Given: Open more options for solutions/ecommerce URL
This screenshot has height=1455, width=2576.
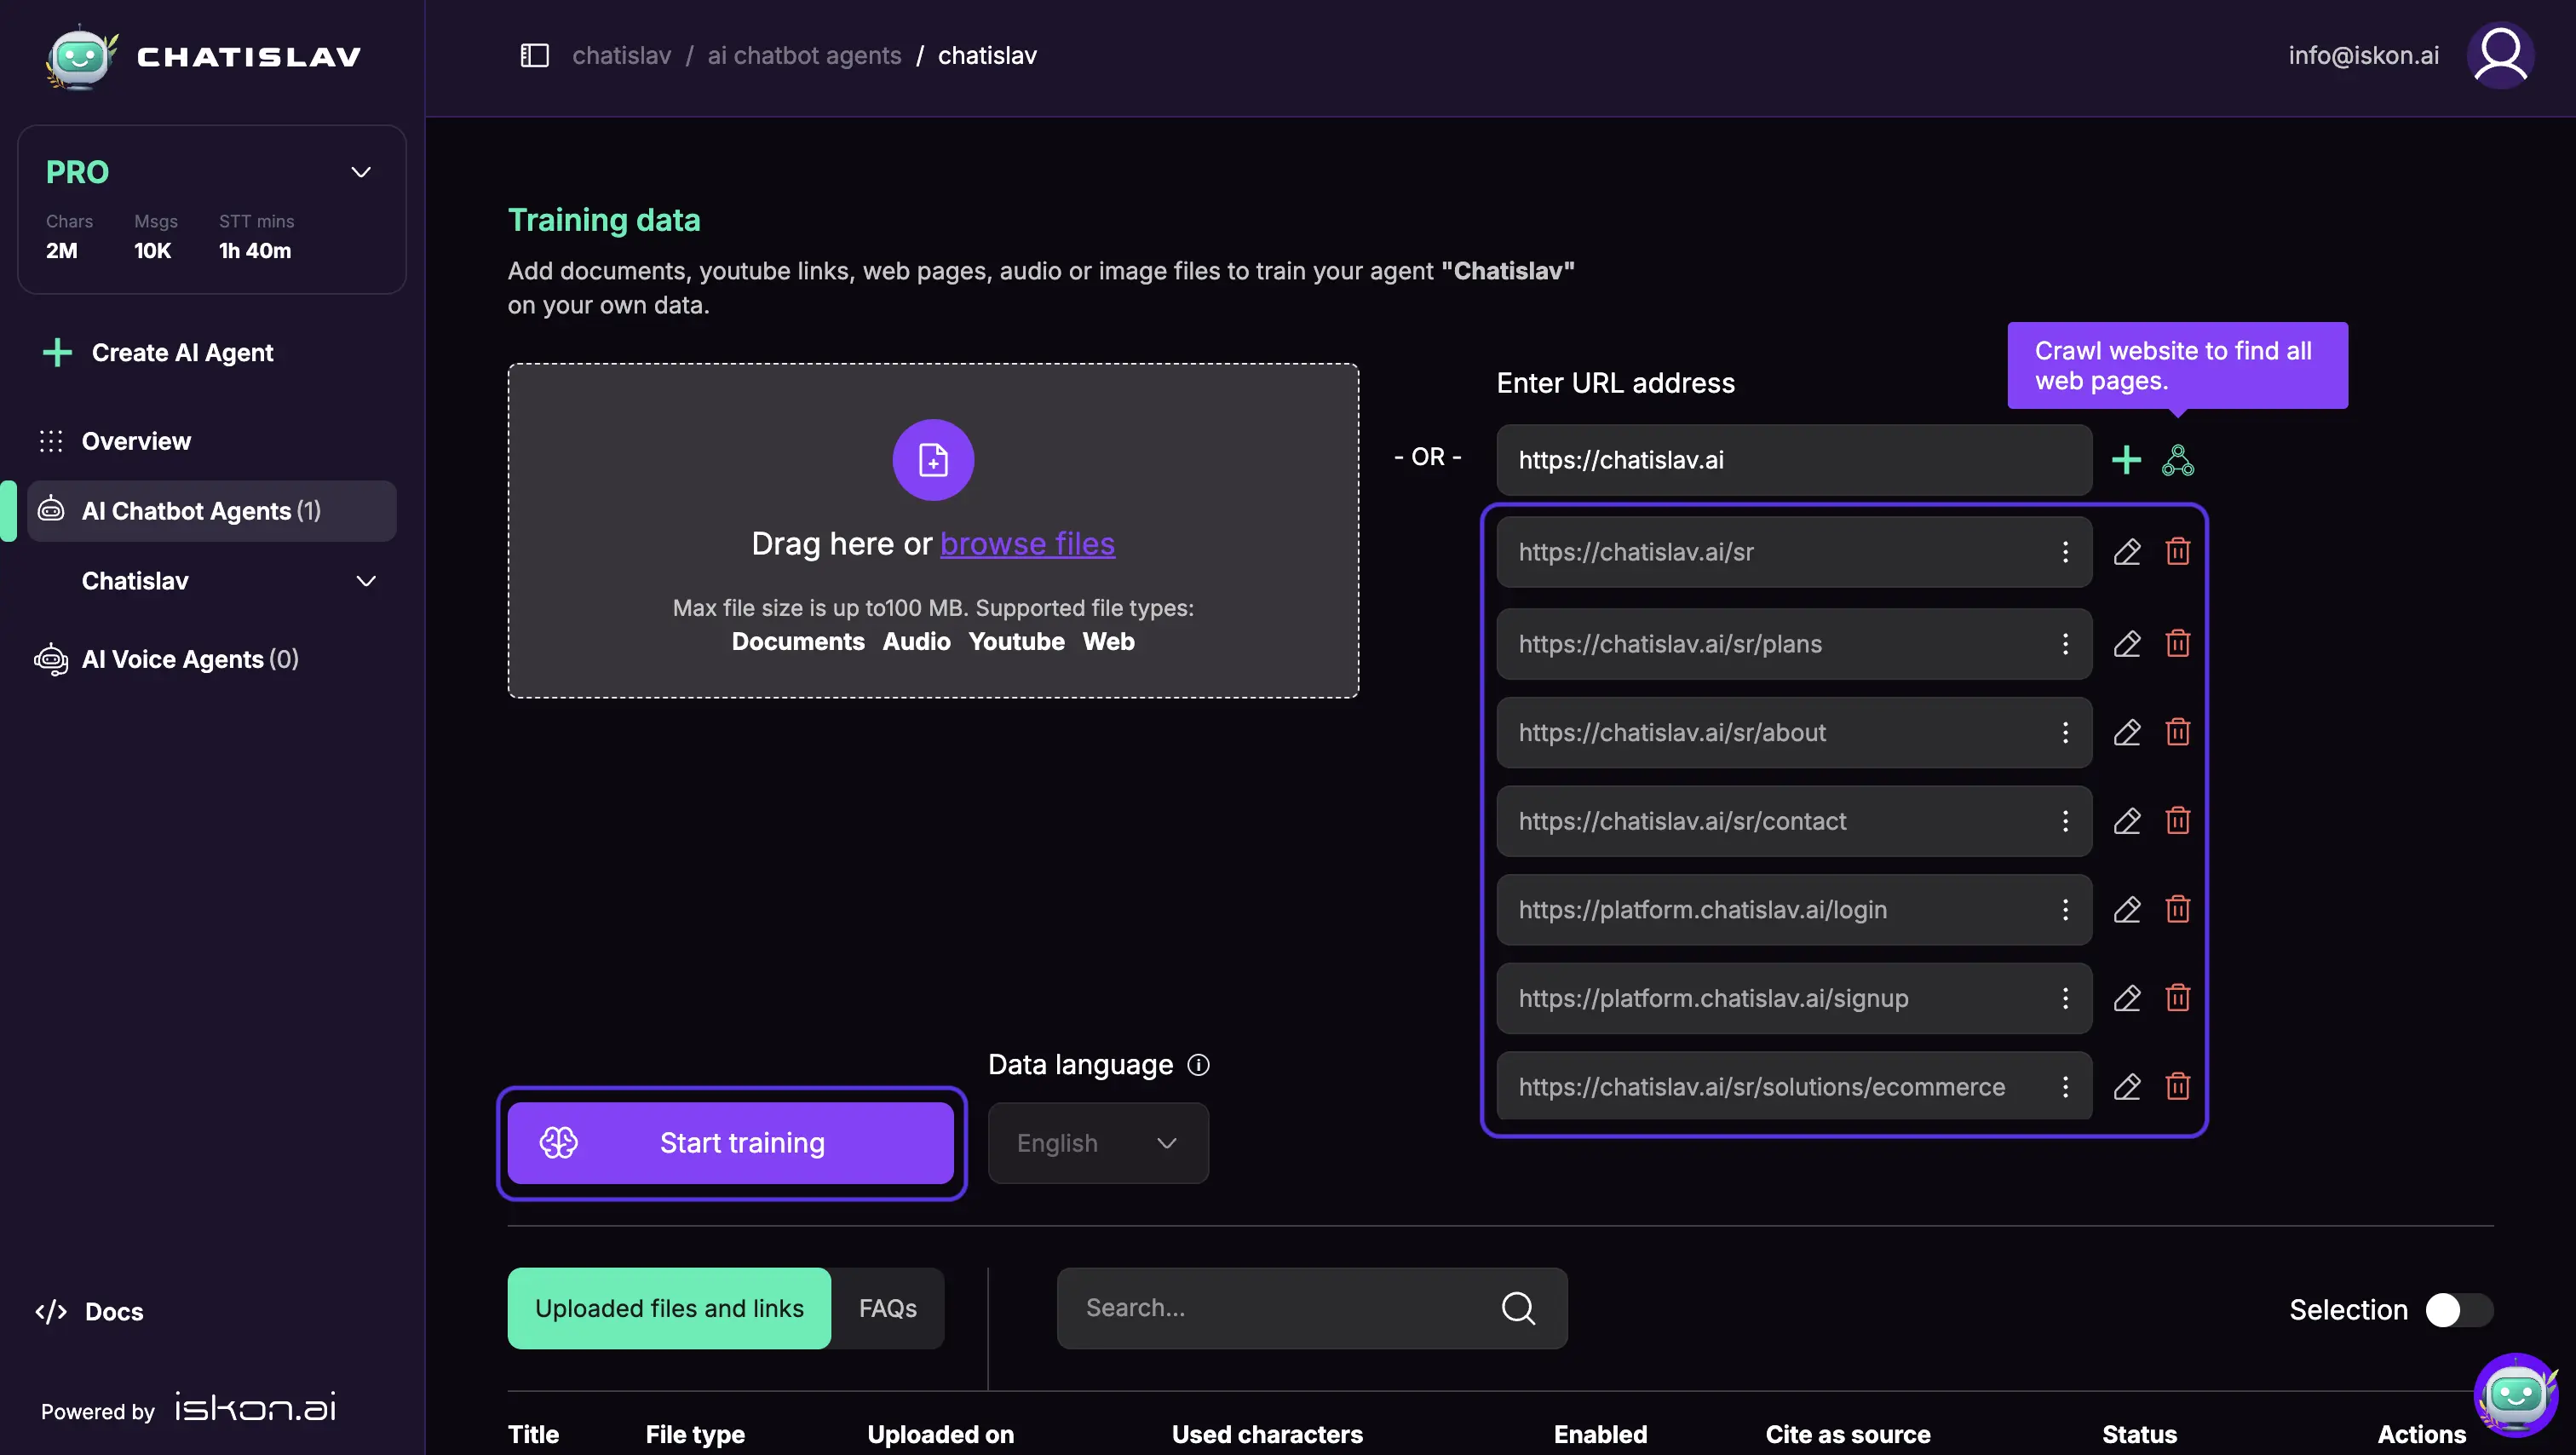Looking at the screenshot, I should [2065, 1087].
